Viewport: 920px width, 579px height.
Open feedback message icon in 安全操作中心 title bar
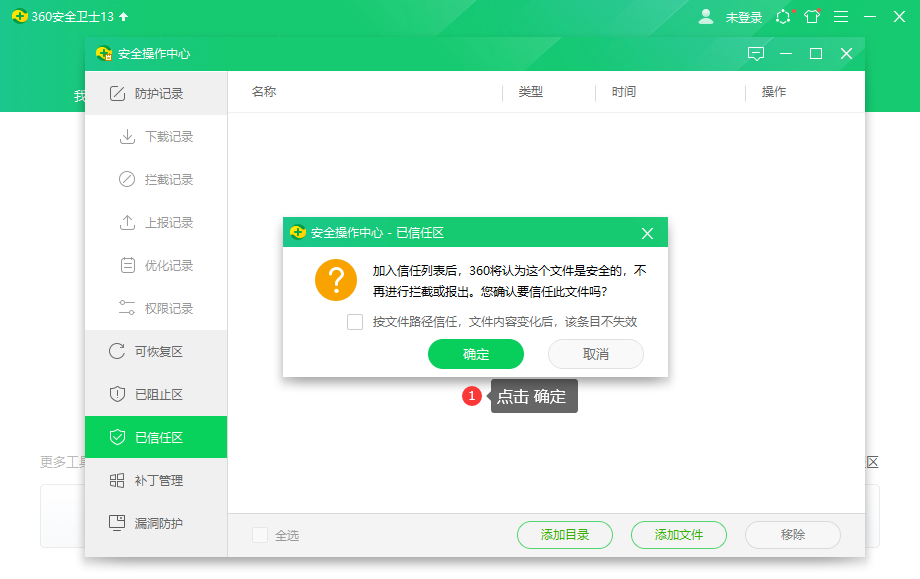756,54
